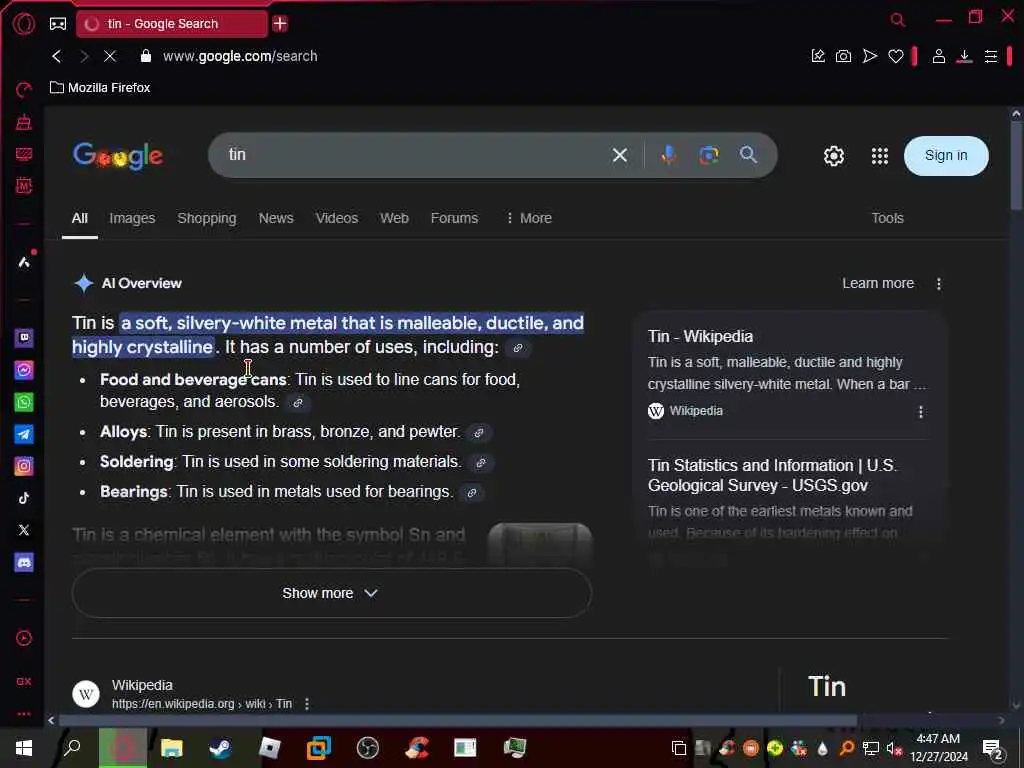Open the Windows Start menu
Viewport: 1024px width, 768px height.
(x=24, y=748)
